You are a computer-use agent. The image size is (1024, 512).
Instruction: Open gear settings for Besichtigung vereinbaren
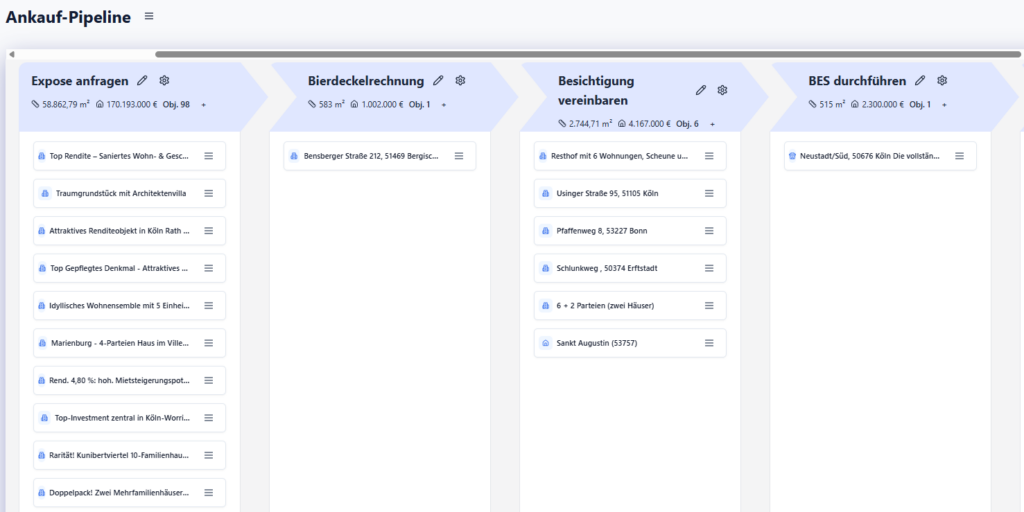click(x=723, y=90)
